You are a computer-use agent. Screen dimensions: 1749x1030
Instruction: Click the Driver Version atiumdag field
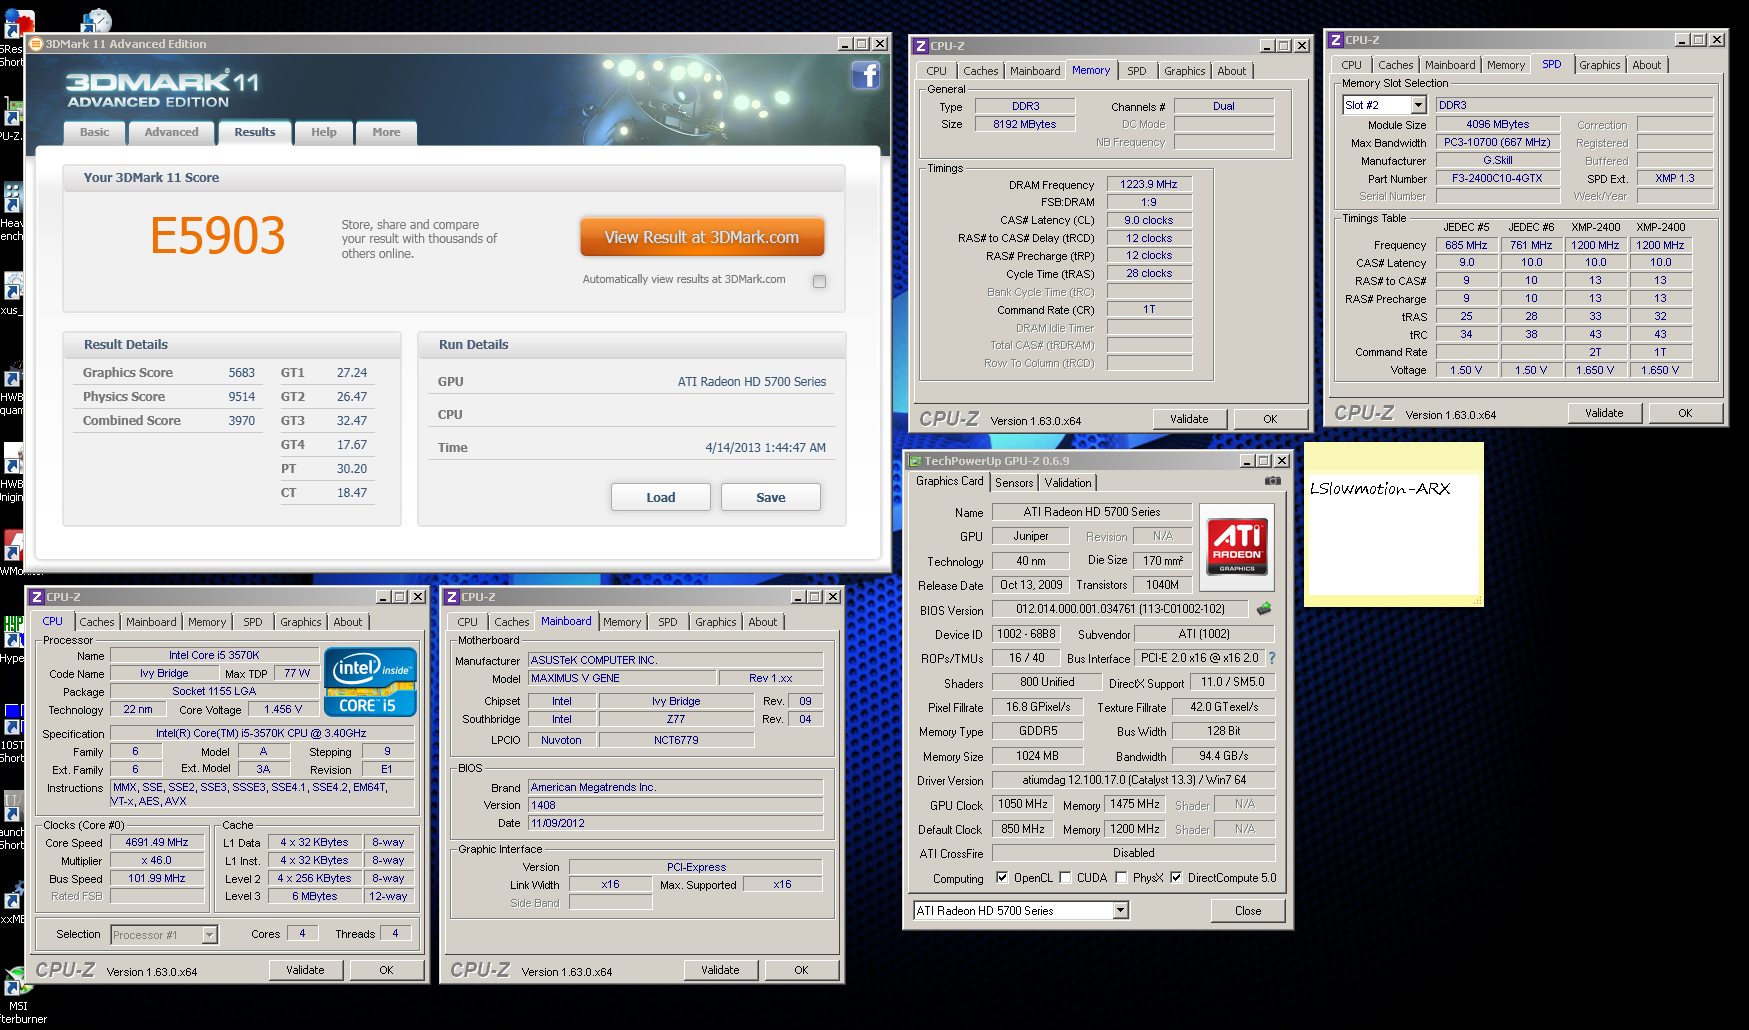[x=1134, y=780]
